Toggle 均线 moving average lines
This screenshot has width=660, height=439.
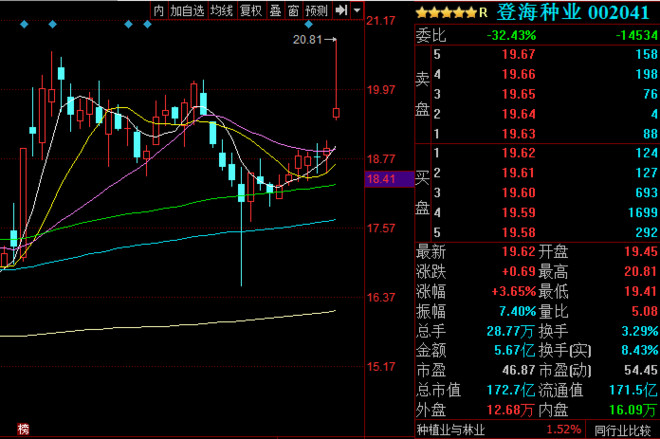pos(222,11)
